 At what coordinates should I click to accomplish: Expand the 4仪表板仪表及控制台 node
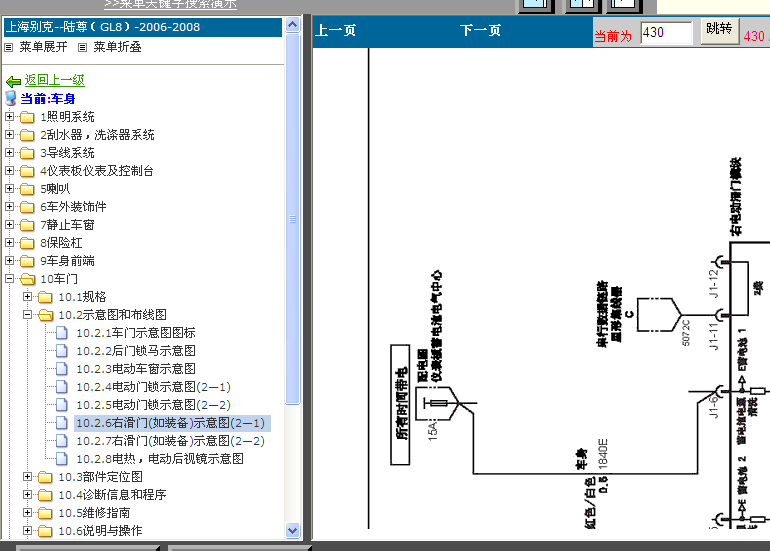(9, 171)
